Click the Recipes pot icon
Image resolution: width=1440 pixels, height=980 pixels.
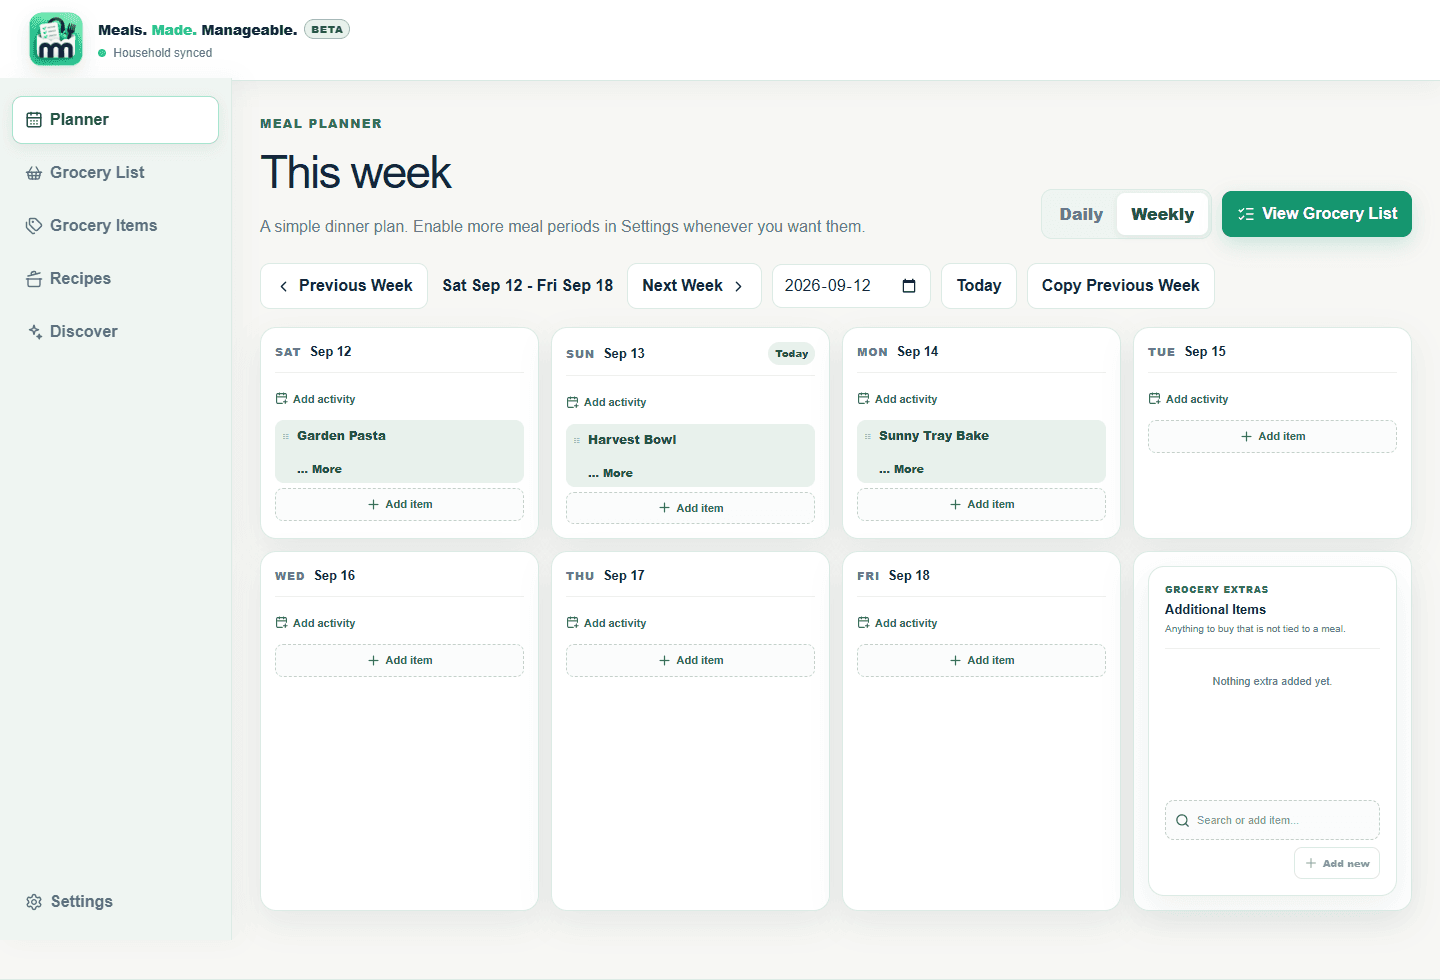(34, 279)
